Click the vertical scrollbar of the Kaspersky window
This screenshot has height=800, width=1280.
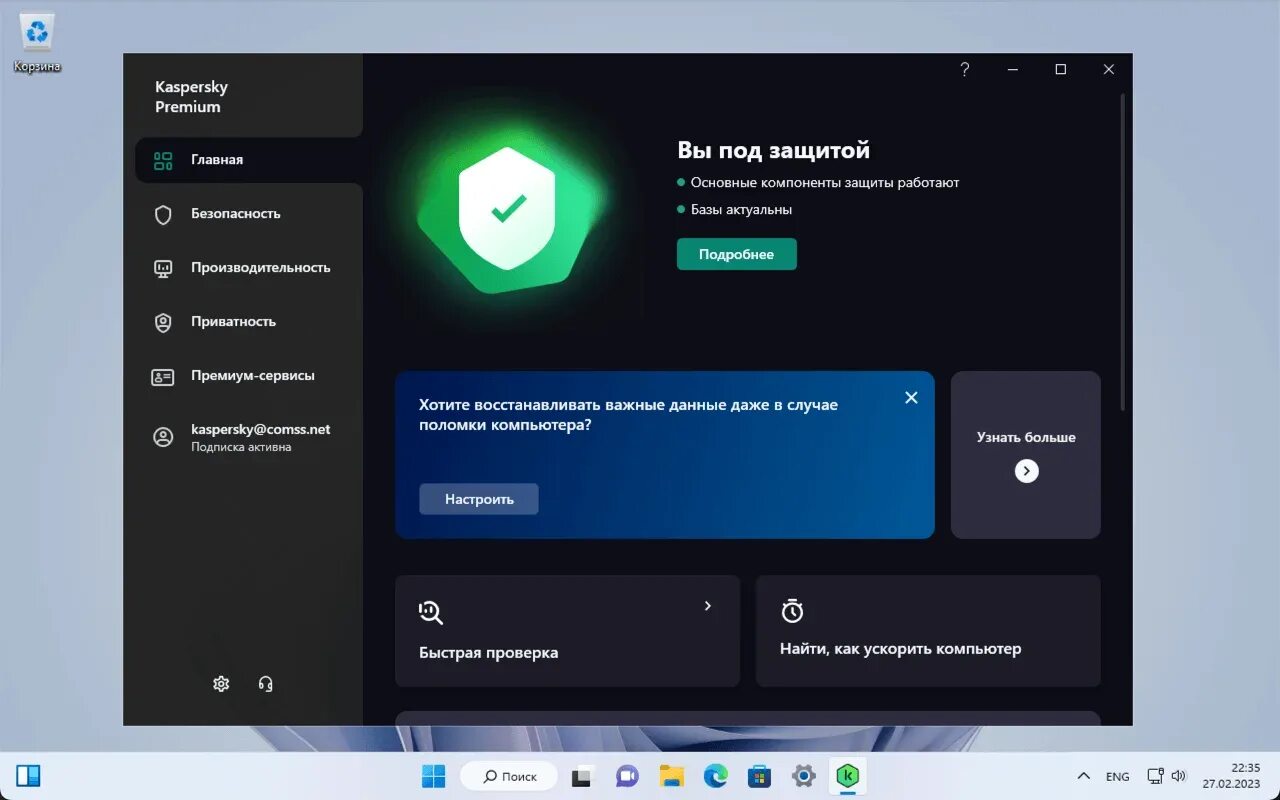(x=1122, y=251)
